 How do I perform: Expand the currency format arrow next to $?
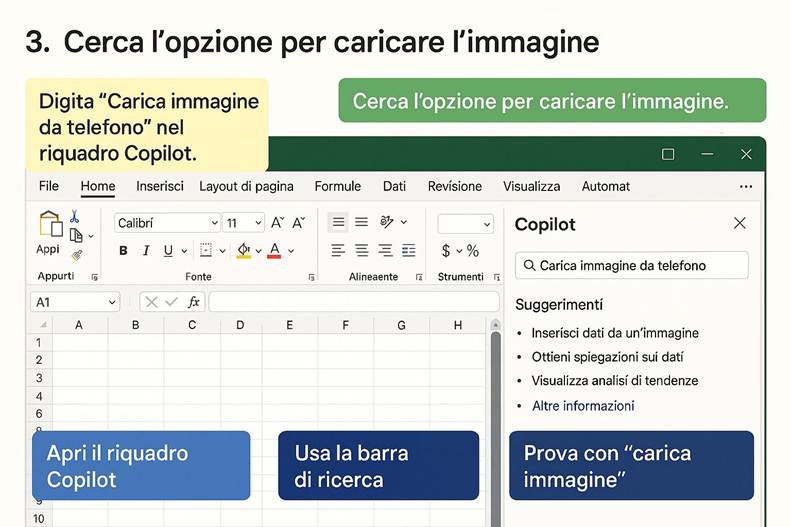point(459,251)
